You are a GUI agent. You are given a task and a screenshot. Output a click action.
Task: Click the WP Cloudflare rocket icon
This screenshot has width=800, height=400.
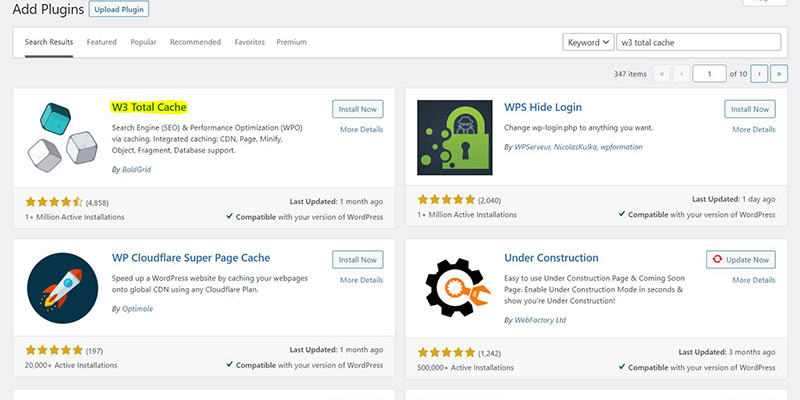tap(62, 288)
